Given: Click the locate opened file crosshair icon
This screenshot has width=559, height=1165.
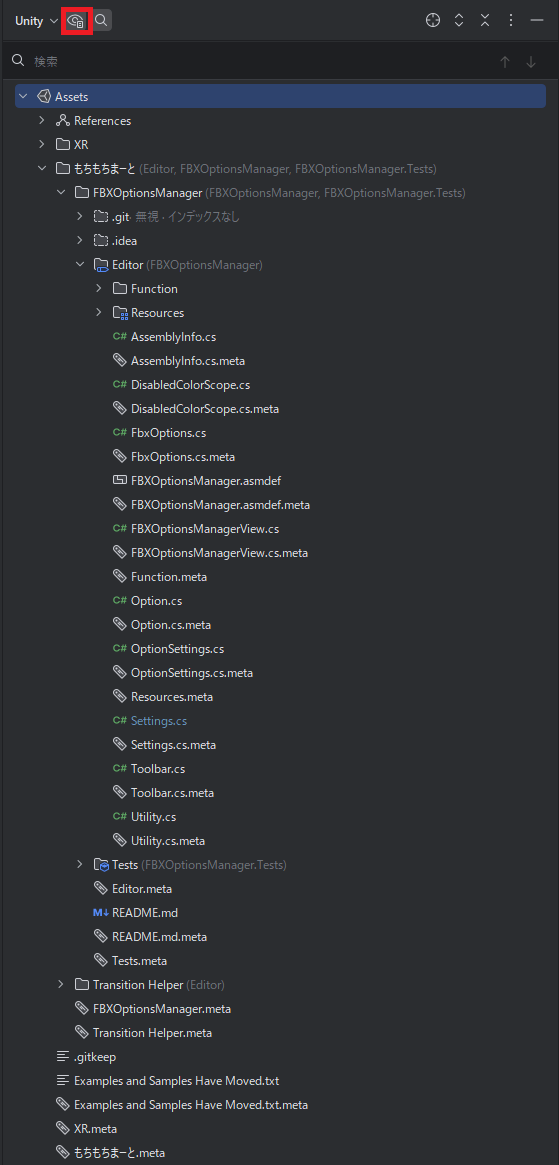Looking at the screenshot, I should [433, 21].
